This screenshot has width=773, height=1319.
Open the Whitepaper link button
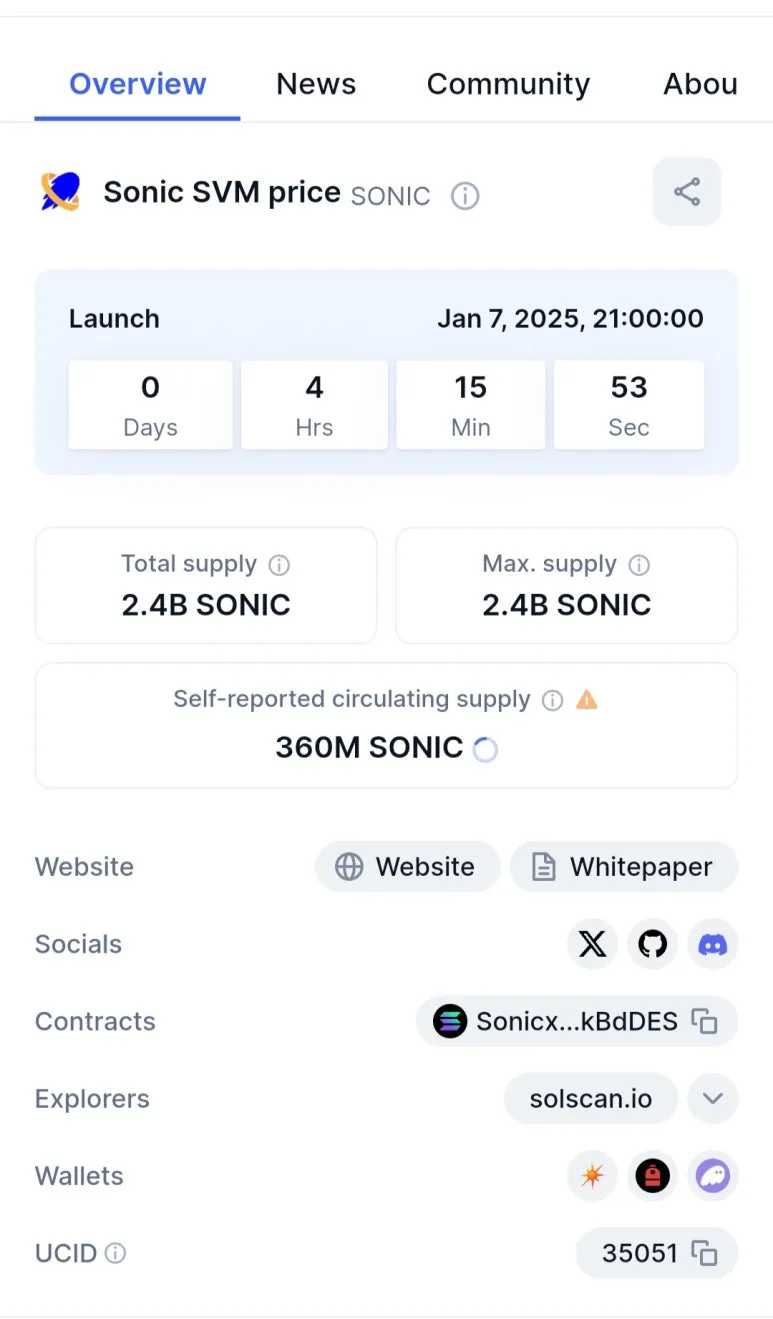624,867
